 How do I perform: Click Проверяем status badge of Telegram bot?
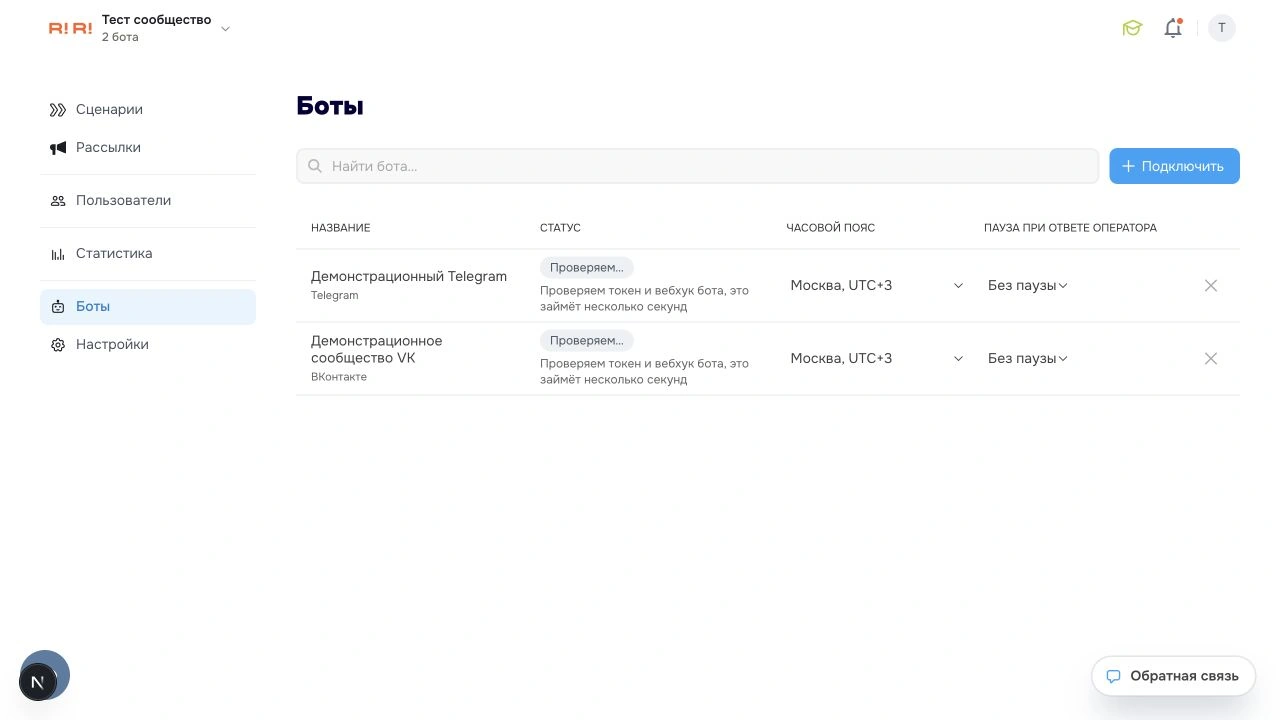tap(587, 268)
